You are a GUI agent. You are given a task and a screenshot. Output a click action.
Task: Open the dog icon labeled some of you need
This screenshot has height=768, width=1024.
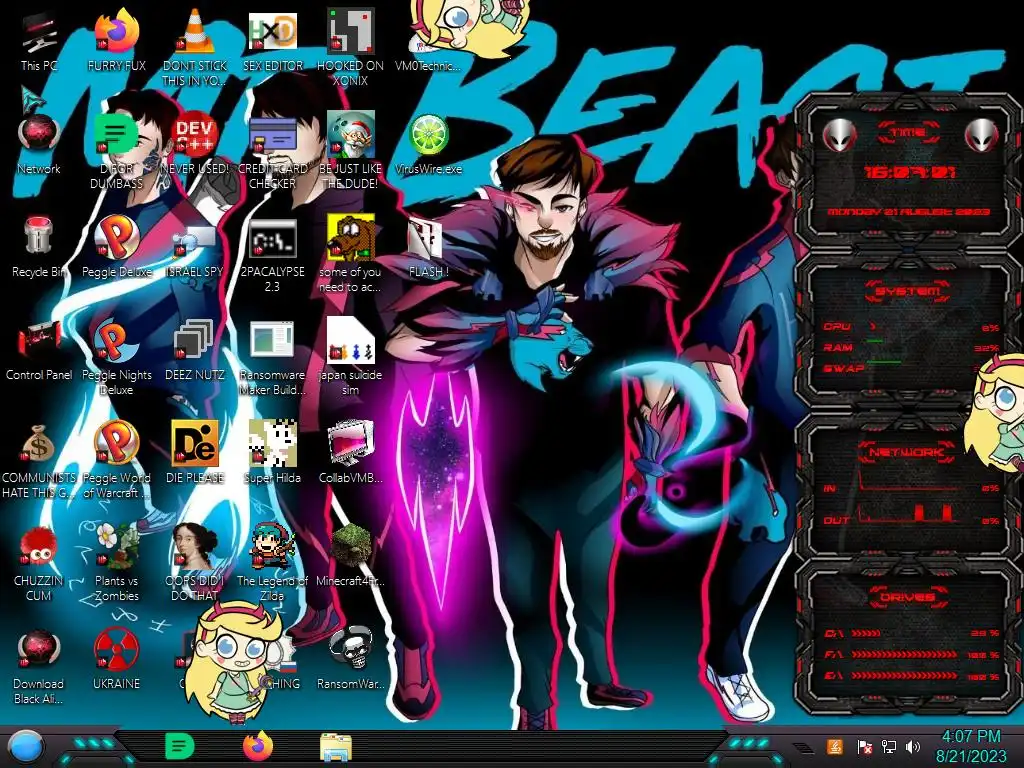[350, 253]
